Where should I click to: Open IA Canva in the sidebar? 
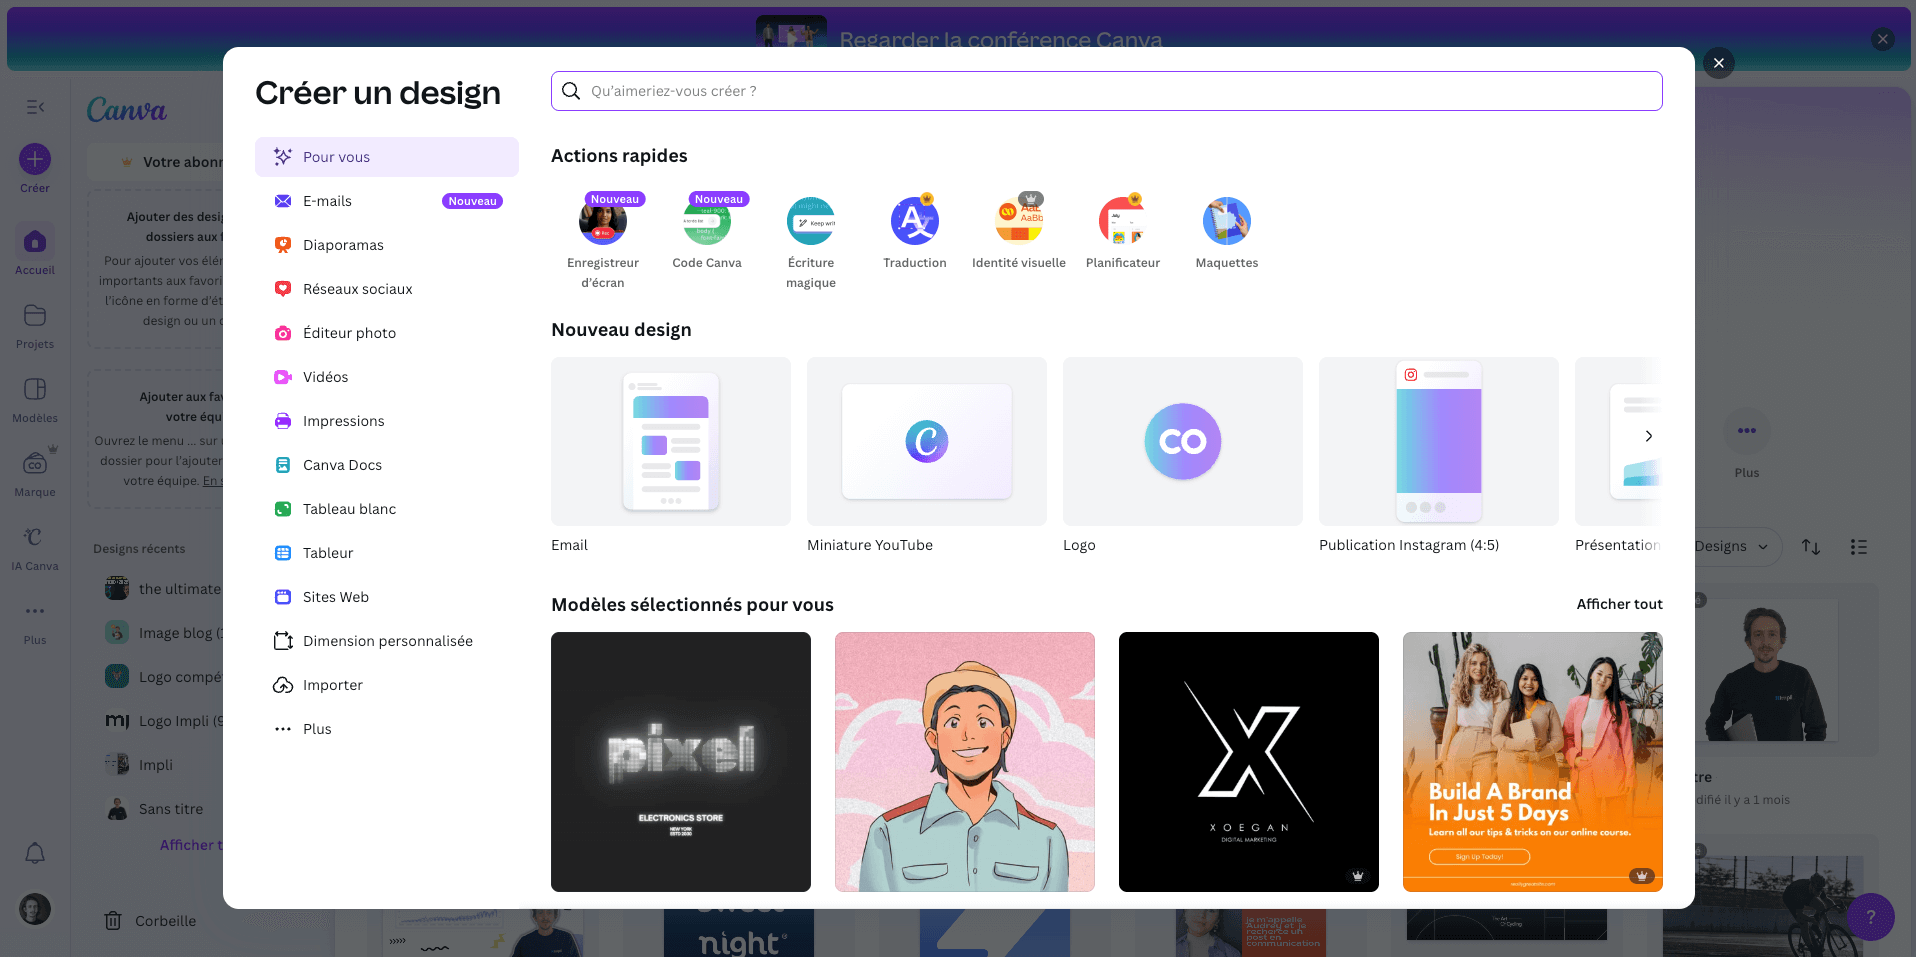[35, 547]
